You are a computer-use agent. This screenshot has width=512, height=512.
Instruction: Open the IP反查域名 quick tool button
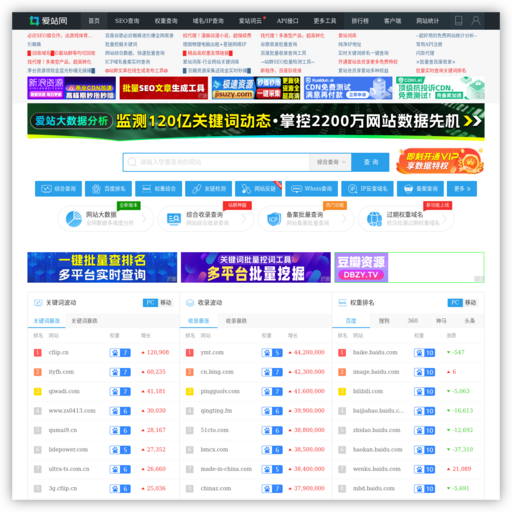coord(367,189)
